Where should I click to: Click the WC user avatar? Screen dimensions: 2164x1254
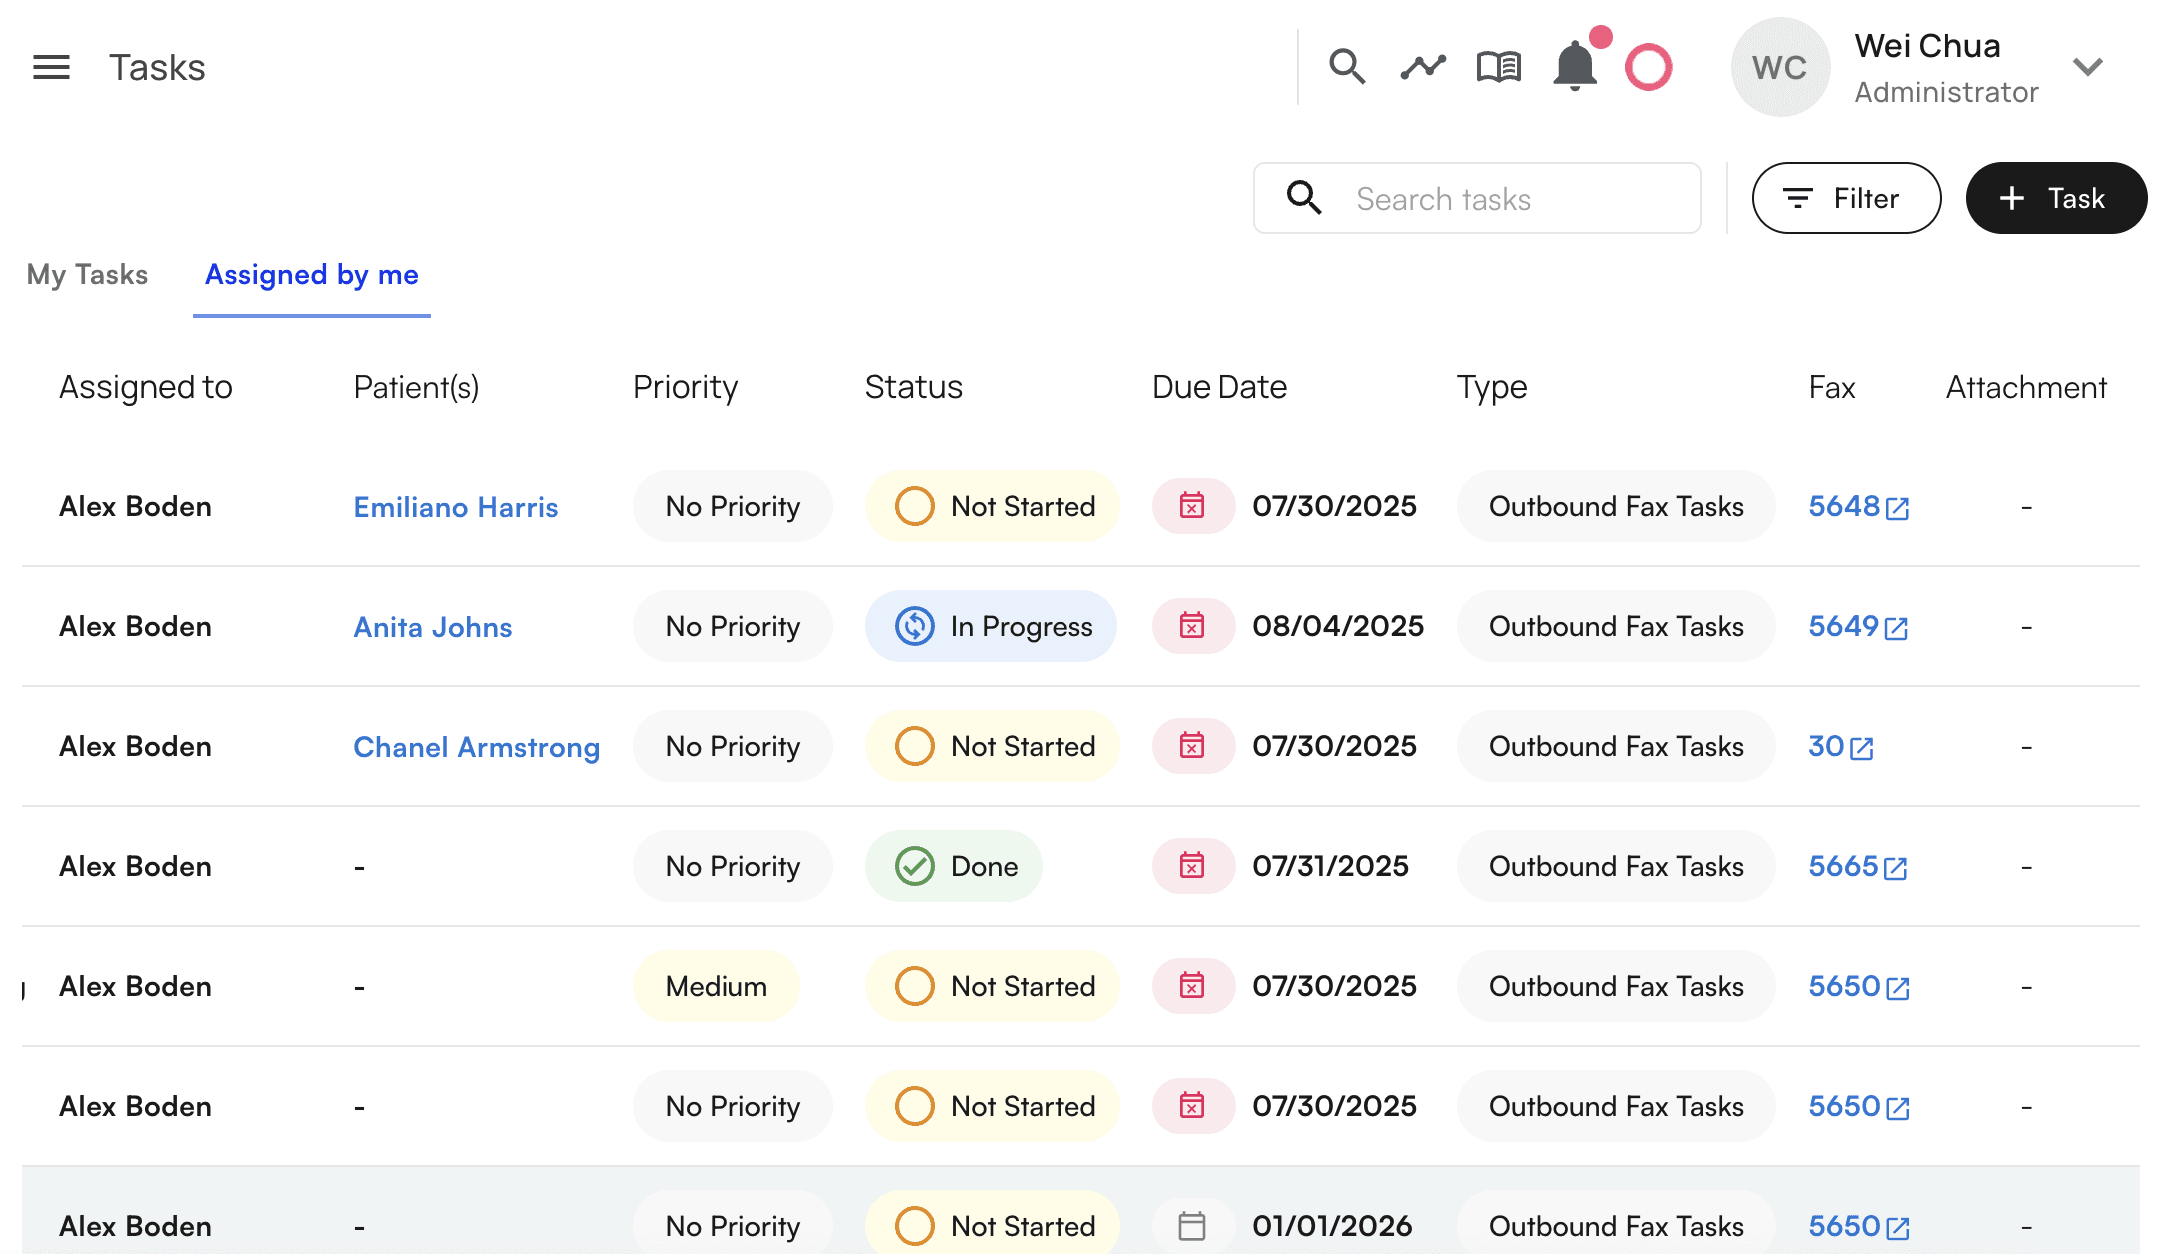point(1780,67)
